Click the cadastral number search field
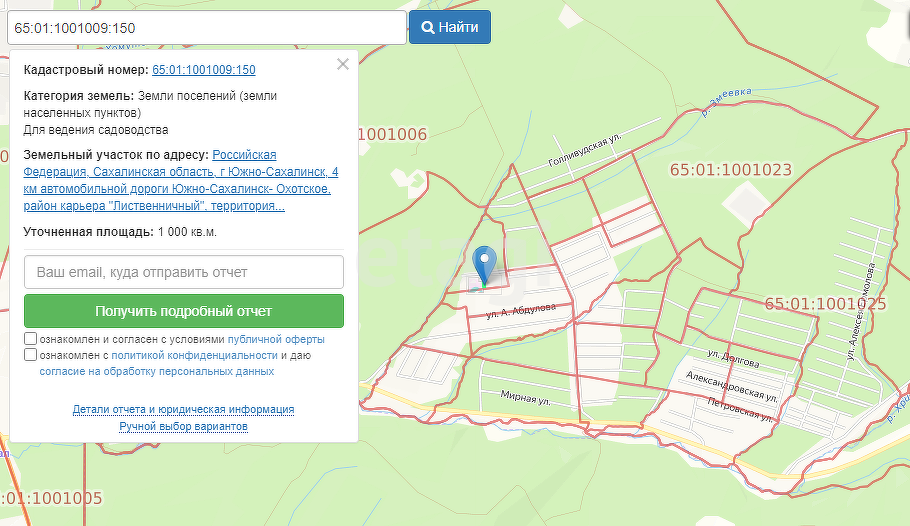 [x=206, y=27]
